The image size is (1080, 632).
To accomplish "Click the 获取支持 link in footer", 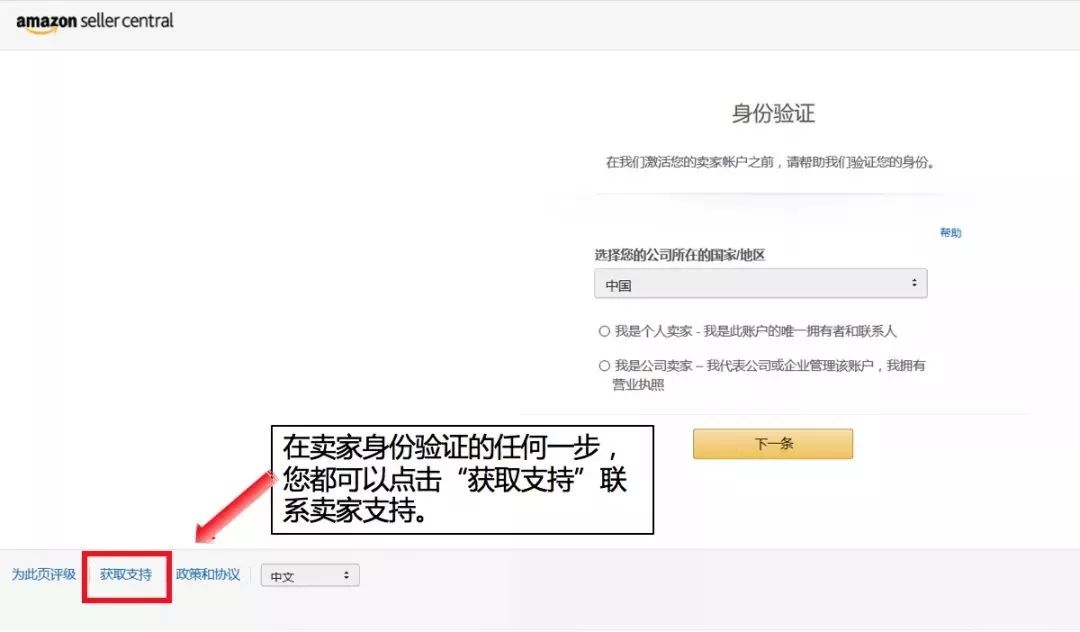I will coord(126,574).
